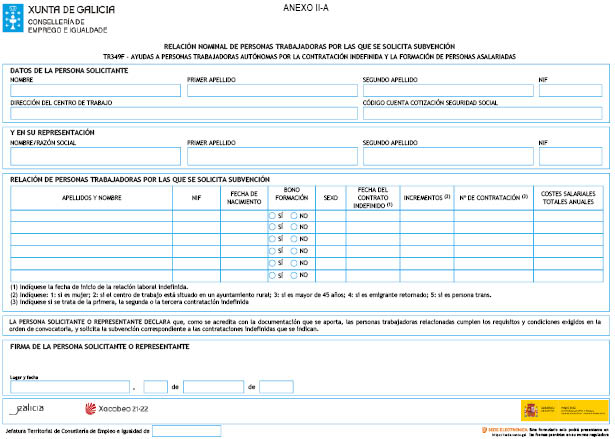Image resolution: width=615 pixels, height=439 pixels.
Task: Focus the applicant's Segundo Apellido field
Action: pos(446,91)
